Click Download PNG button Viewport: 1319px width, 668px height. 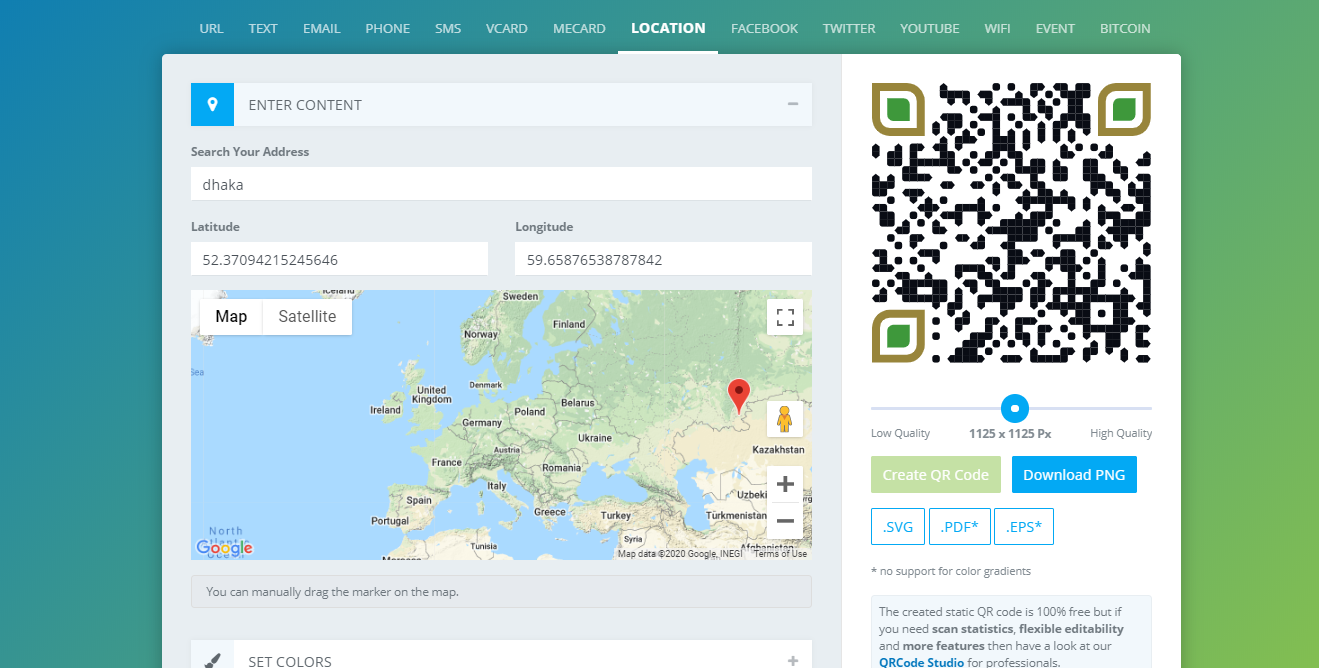[1074, 475]
